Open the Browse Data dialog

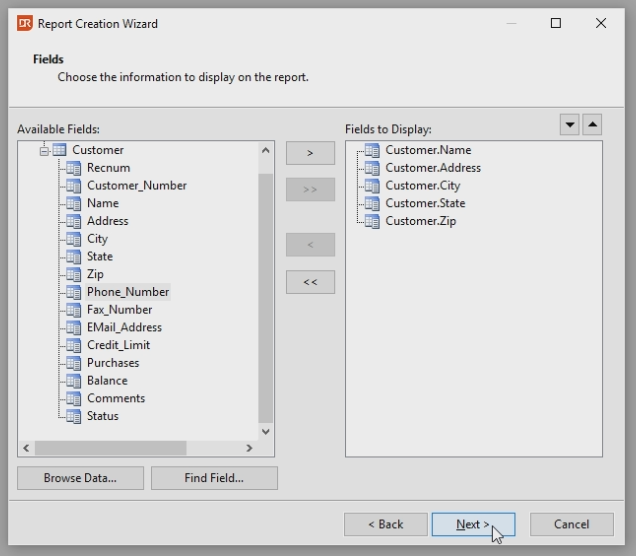pos(80,478)
